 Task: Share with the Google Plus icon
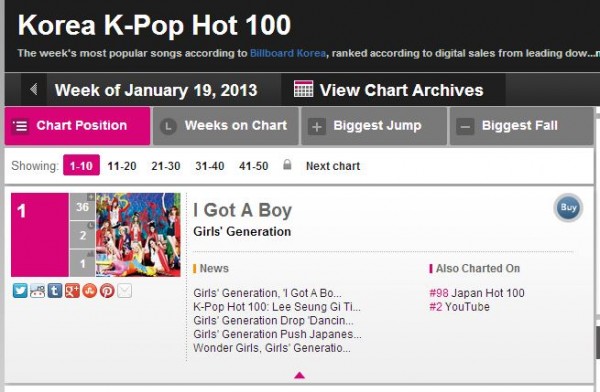tap(72, 291)
